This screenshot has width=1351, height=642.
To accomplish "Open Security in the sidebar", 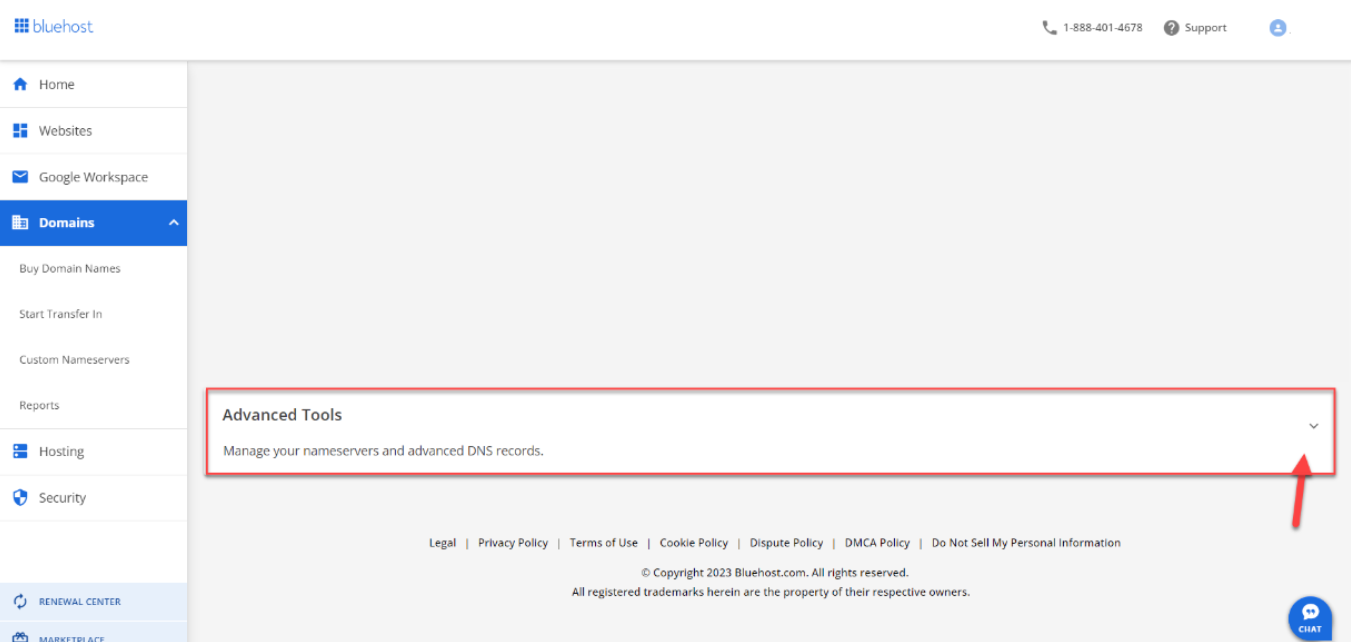I will click(93, 498).
